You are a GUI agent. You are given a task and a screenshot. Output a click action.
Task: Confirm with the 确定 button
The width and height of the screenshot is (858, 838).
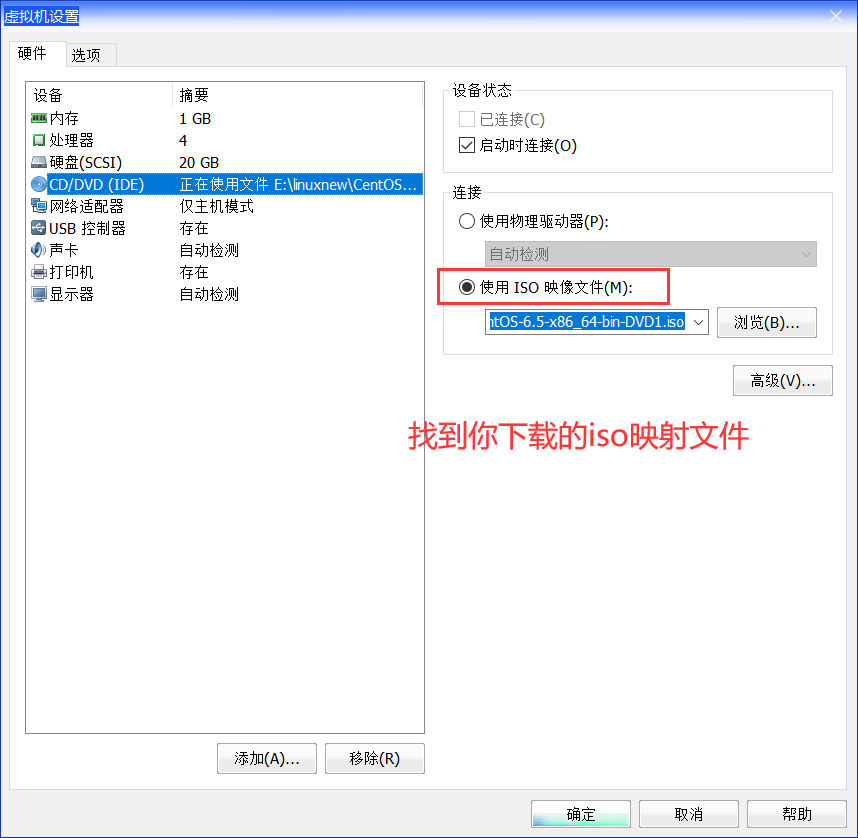tap(581, 814)
